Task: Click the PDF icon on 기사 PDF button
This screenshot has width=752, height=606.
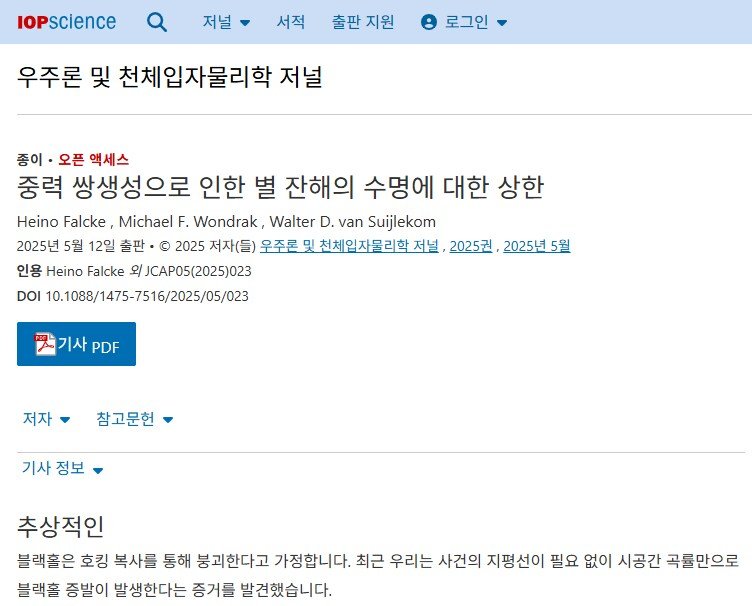Action: point(45,344)
